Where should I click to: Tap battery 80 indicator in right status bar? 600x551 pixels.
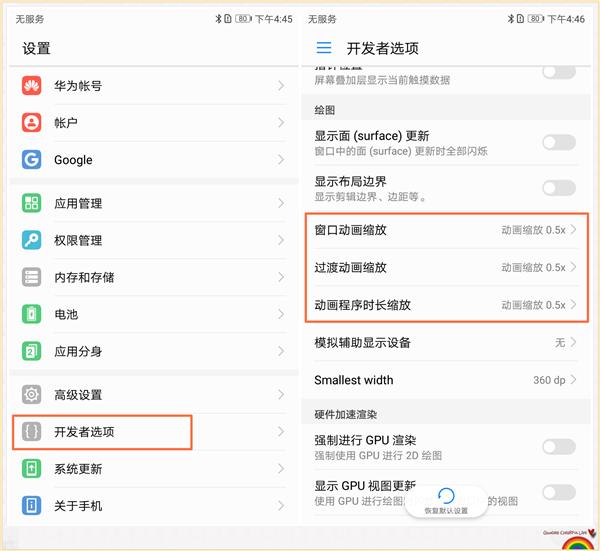535,18
